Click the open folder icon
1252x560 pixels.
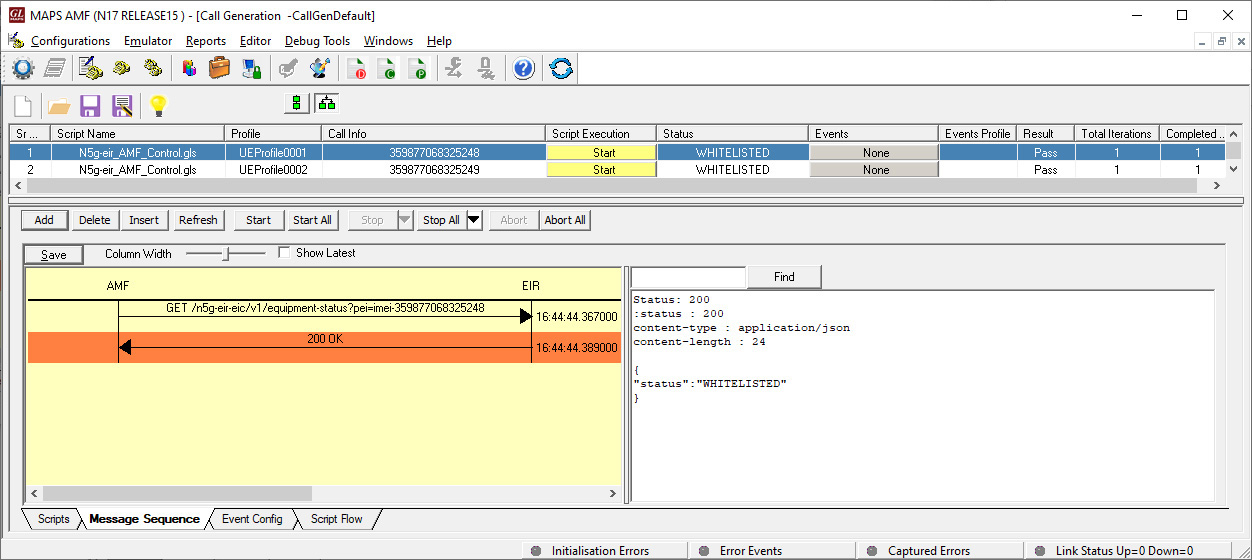(x=59, y=105)
